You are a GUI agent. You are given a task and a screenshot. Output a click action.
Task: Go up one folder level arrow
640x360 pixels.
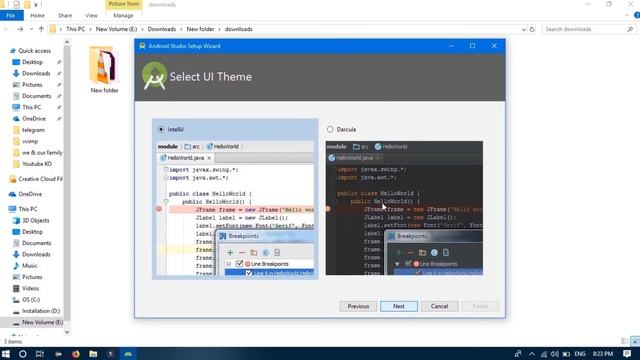tap(41, 29)
